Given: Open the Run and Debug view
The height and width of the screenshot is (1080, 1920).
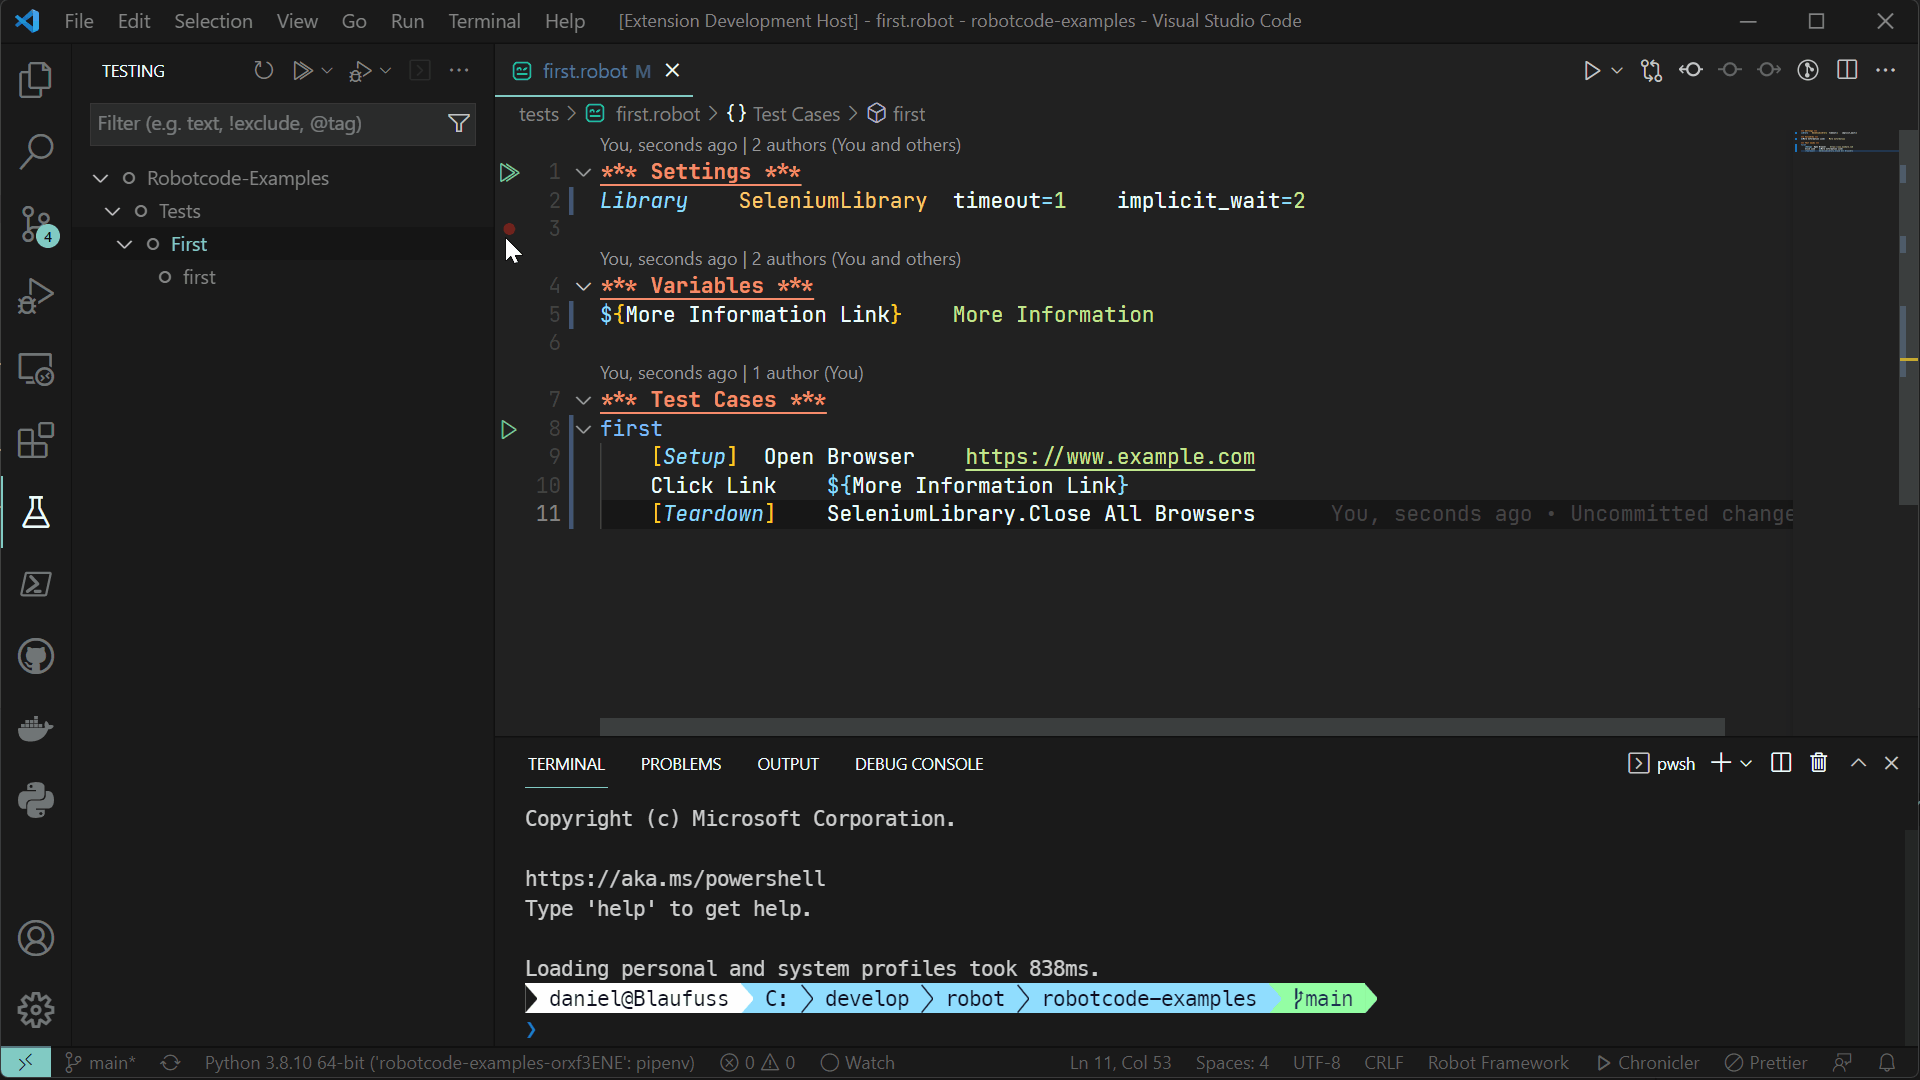Looking at the screenshot, I should [x=36, y=297].
